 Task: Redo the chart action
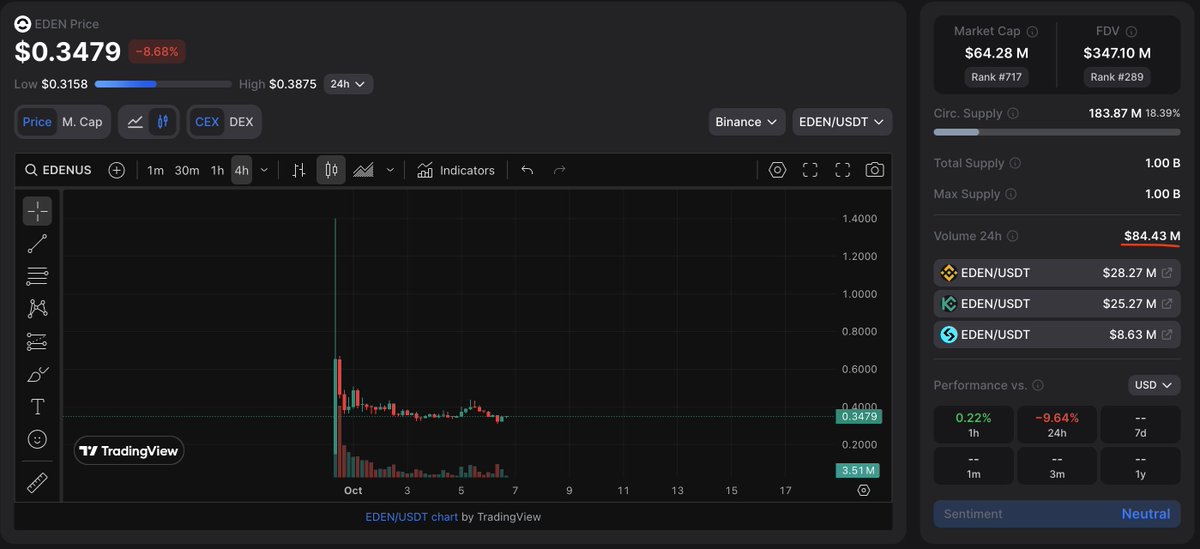560,170
